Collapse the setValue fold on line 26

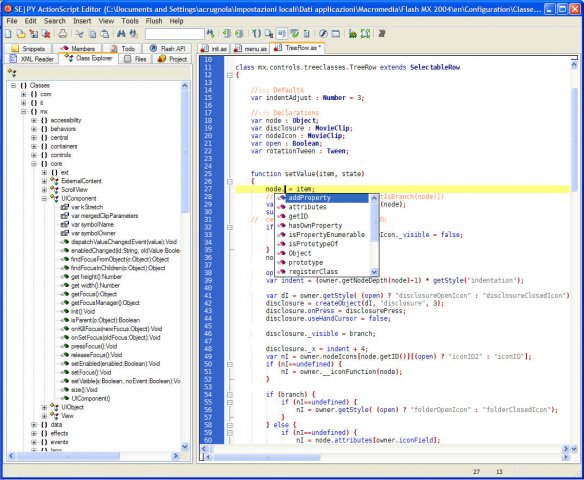230,182
